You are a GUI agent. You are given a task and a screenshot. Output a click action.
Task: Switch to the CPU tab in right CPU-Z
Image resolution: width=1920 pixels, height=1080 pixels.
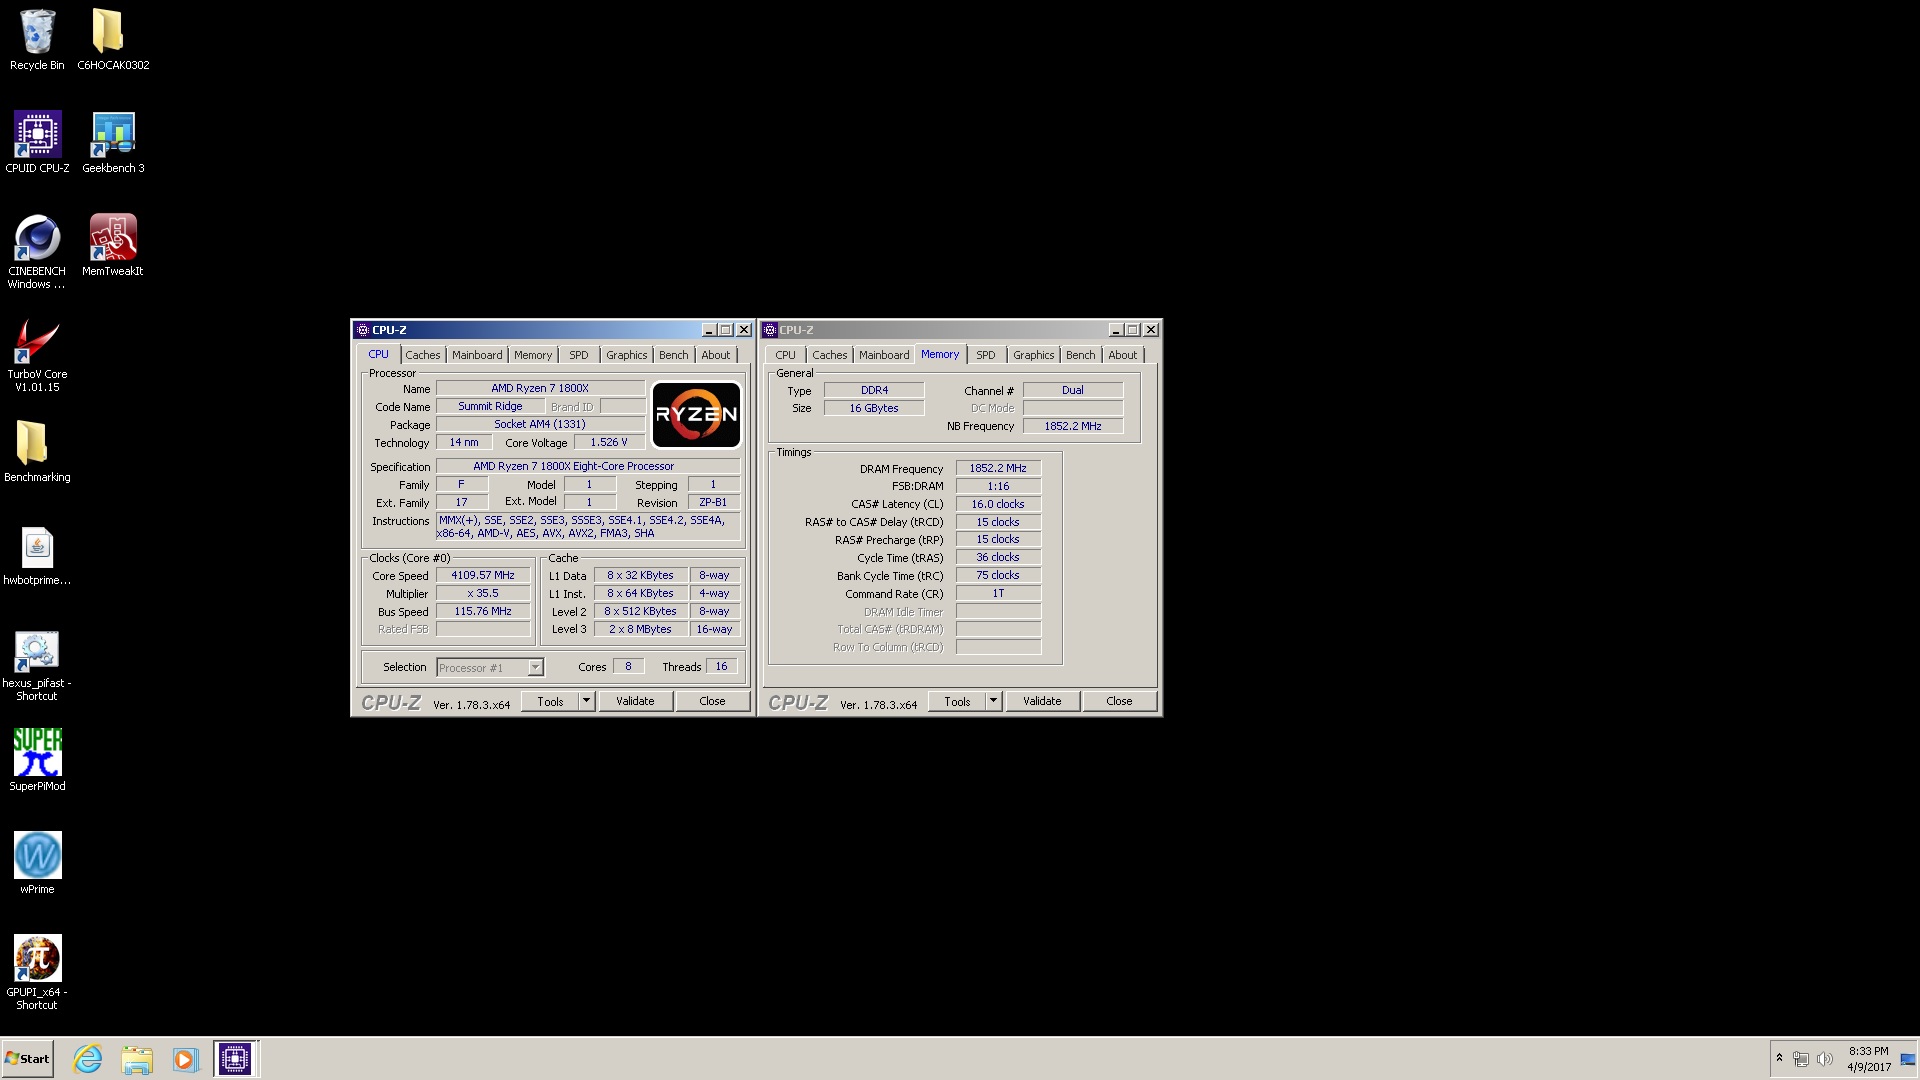[x=786, y=355]
